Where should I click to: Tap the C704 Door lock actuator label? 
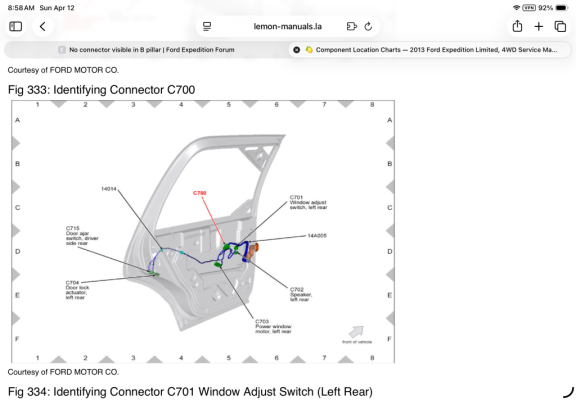(78, 290)
